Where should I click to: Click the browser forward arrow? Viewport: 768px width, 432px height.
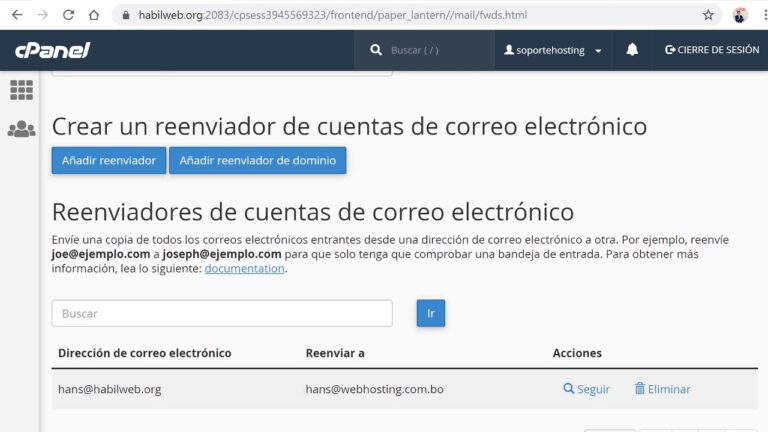tap(43, 15)
